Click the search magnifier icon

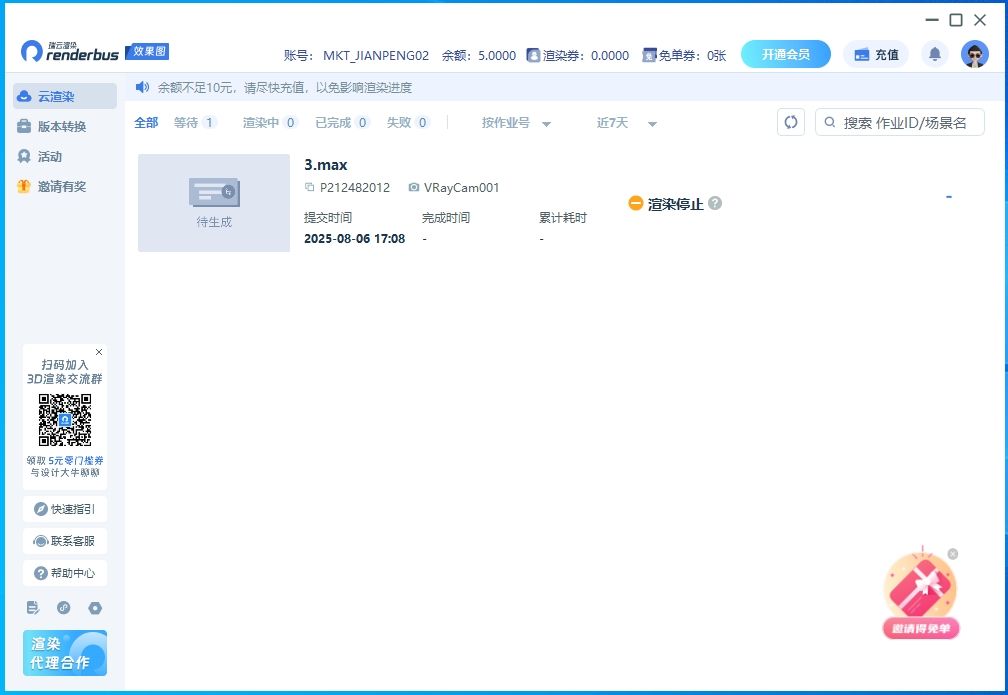(830, 122)
